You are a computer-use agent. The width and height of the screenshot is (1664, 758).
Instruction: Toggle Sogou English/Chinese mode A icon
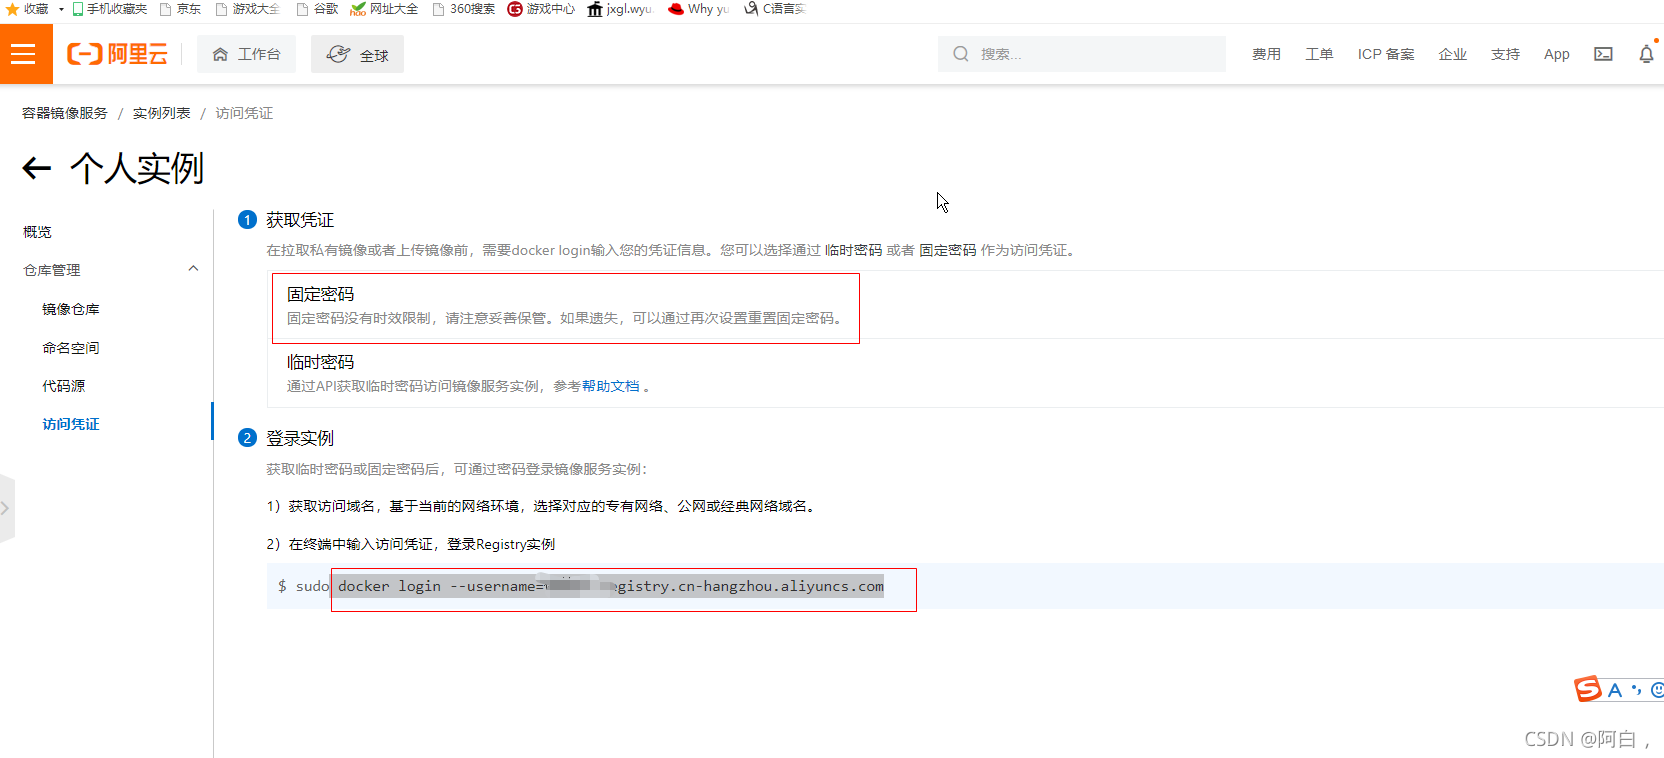tap(1614, 690)
